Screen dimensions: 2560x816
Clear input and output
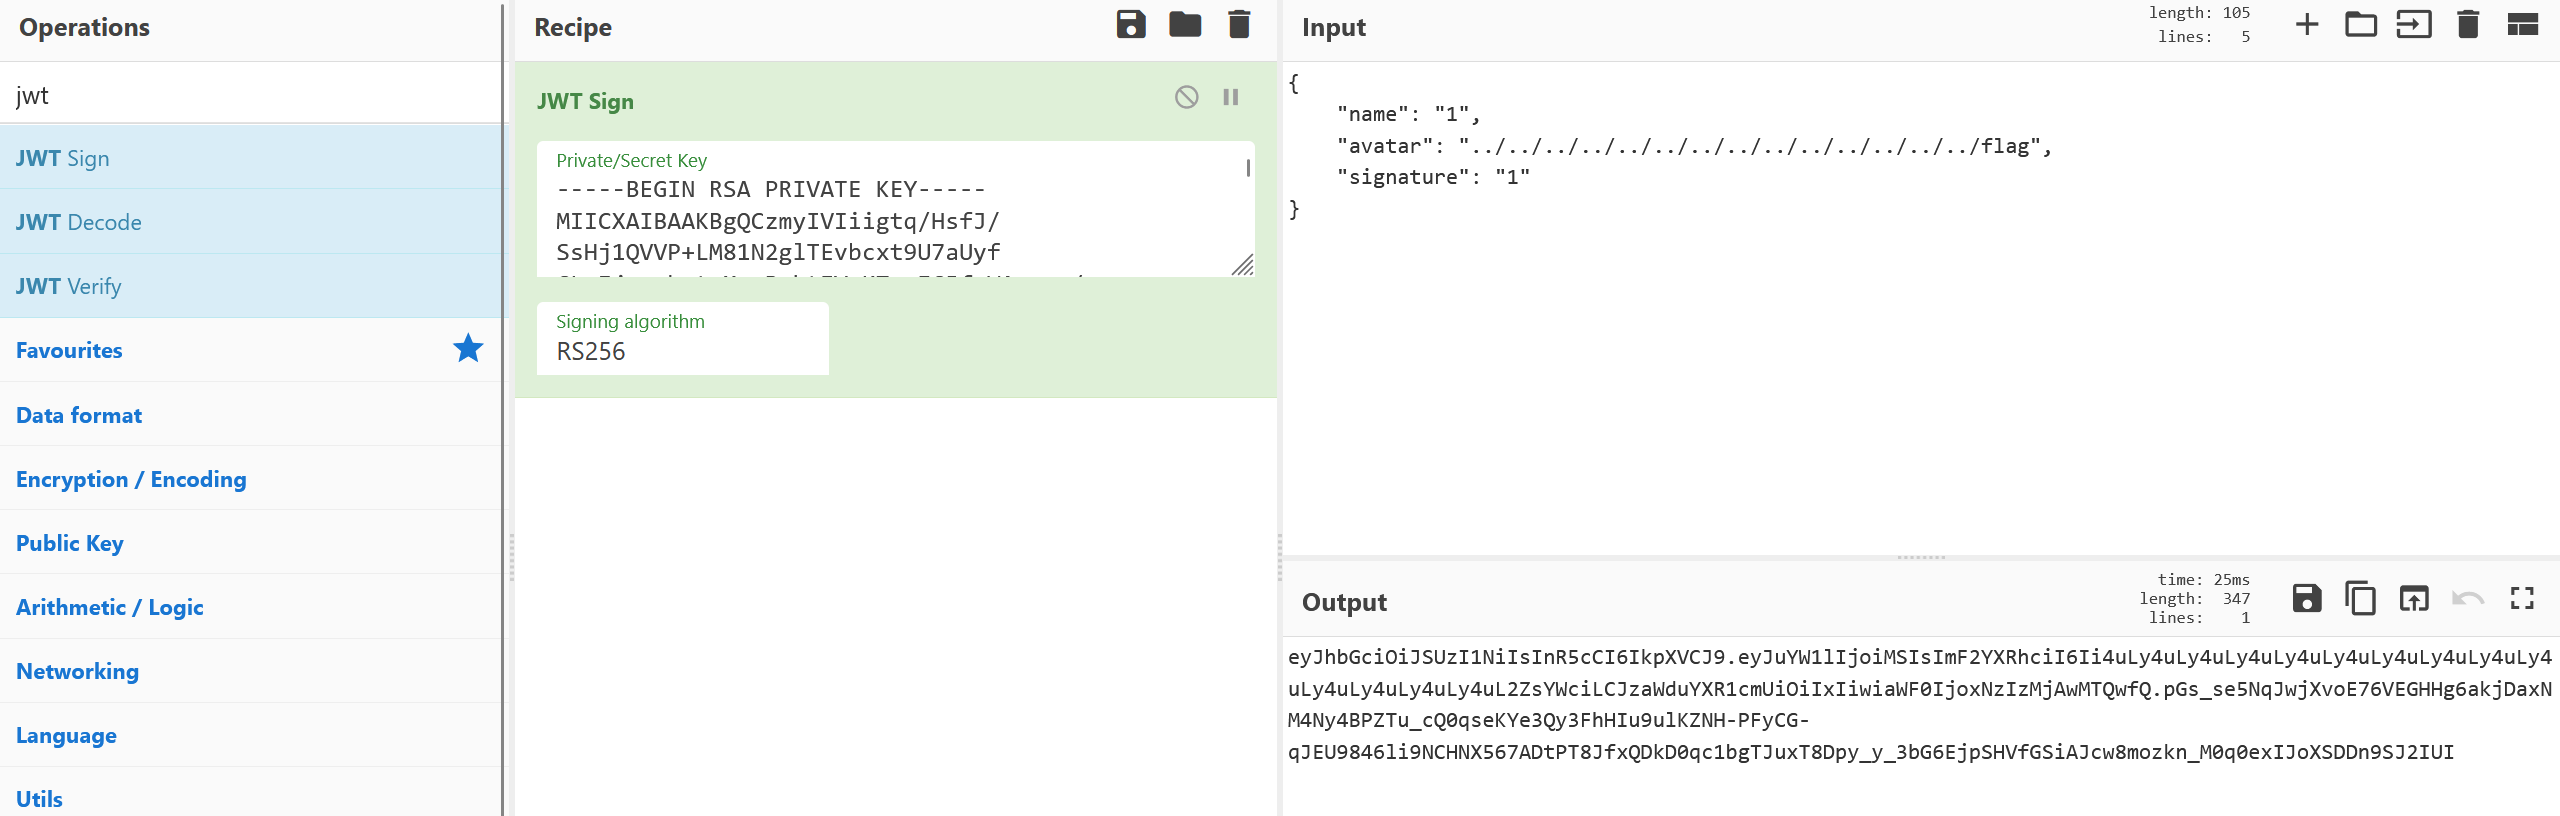click(2468, 25)
